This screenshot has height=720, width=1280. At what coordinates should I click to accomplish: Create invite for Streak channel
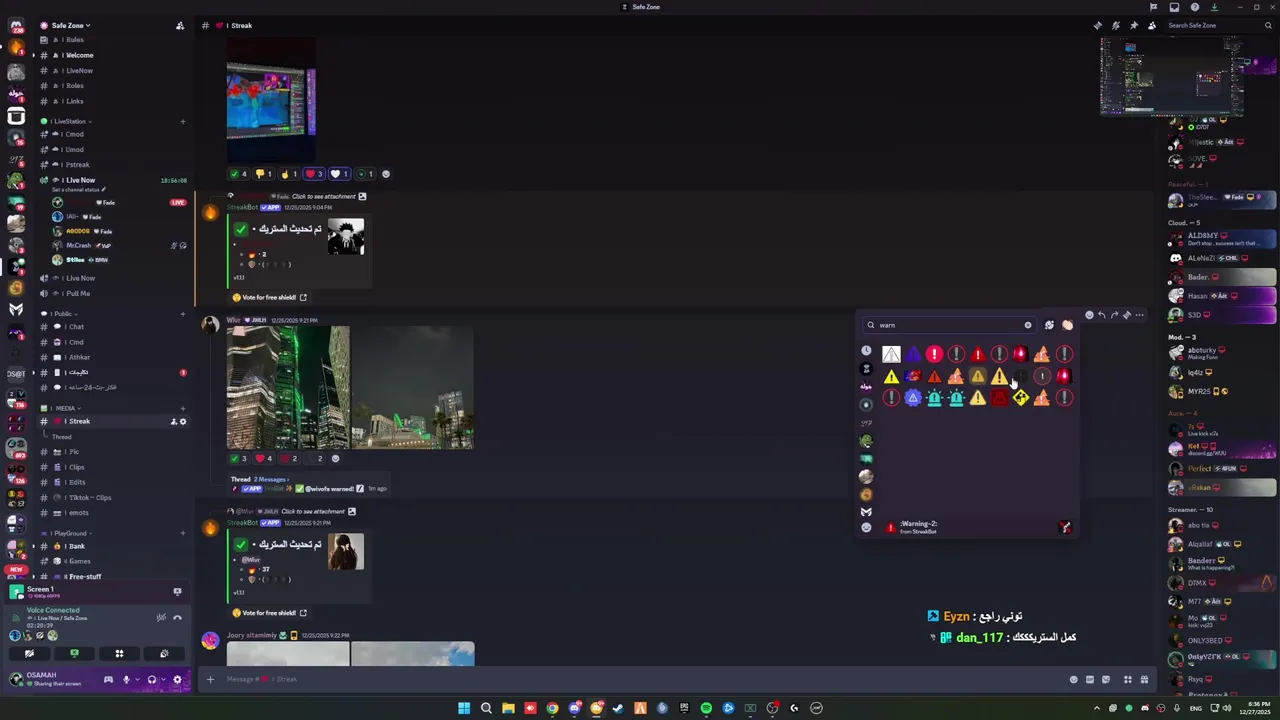173,421
